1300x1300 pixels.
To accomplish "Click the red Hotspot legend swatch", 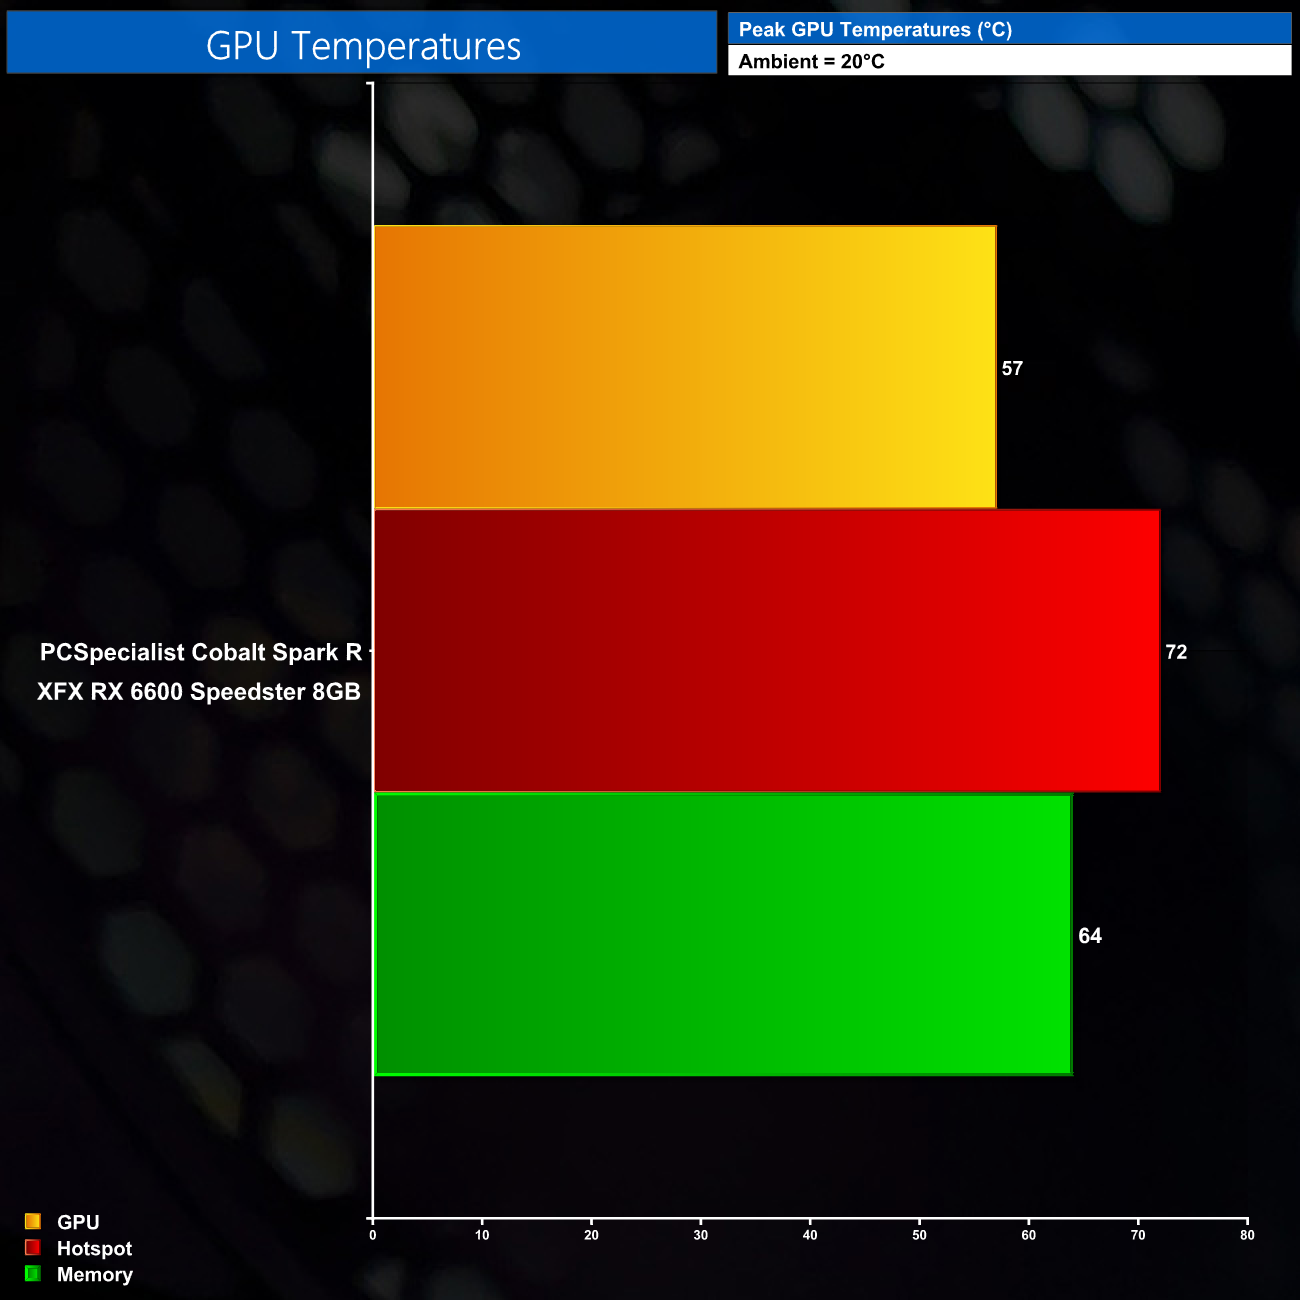I will click(33, 1247).
